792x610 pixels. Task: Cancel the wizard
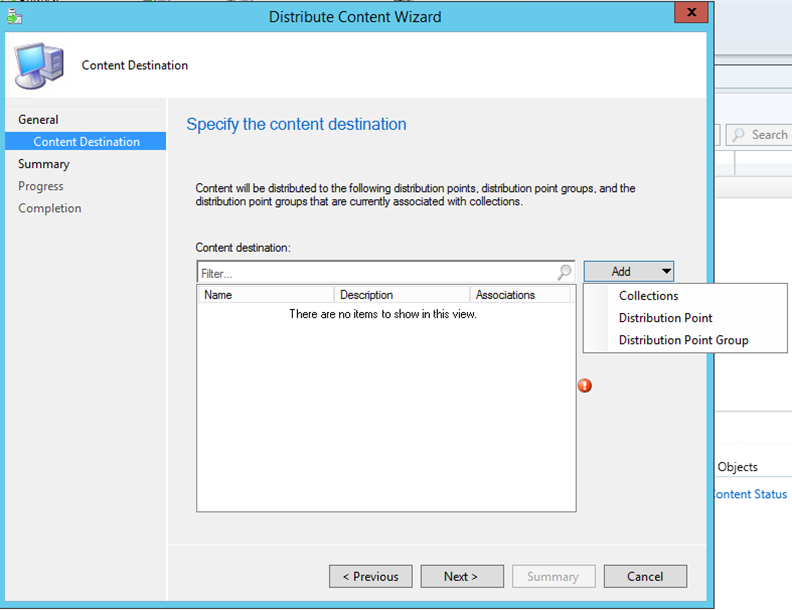pos(645,576)
